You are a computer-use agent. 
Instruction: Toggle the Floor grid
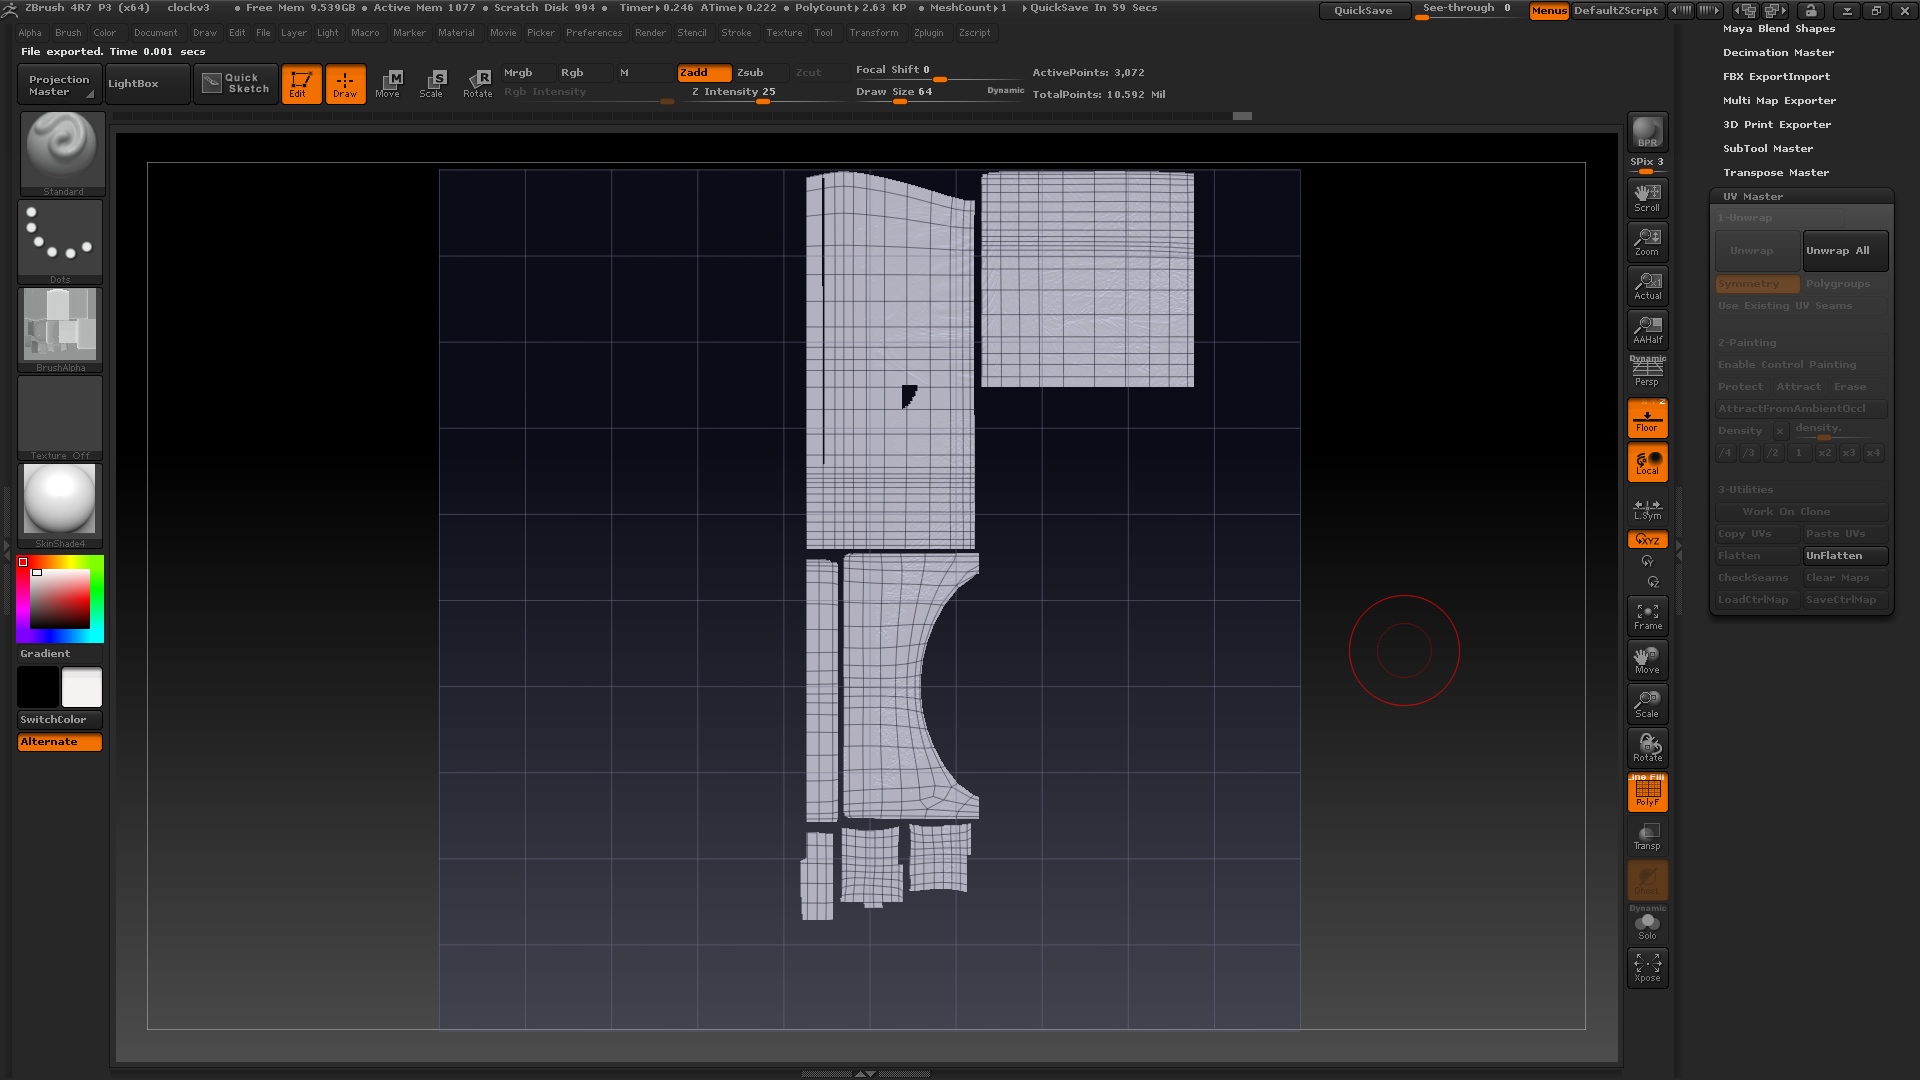(x=1647, y=418)
